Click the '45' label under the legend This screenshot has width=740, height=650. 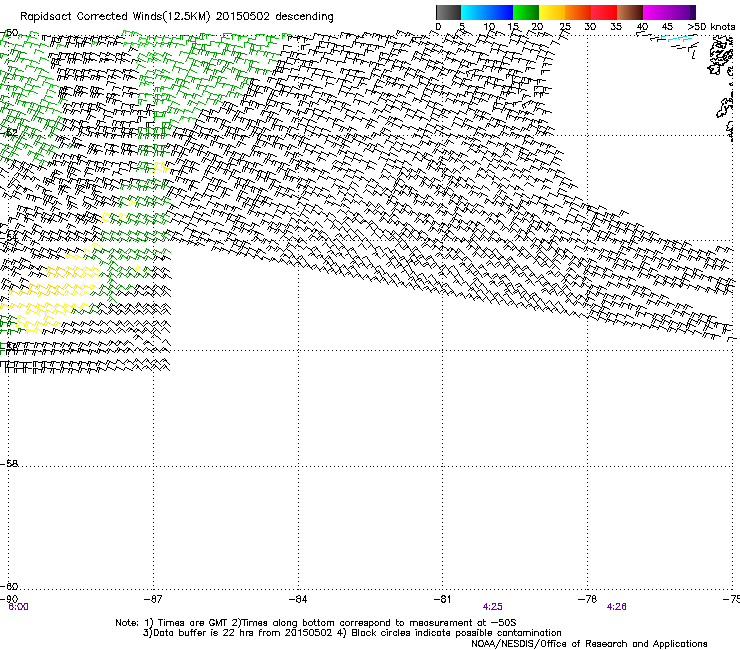click(x=667, y=27)
